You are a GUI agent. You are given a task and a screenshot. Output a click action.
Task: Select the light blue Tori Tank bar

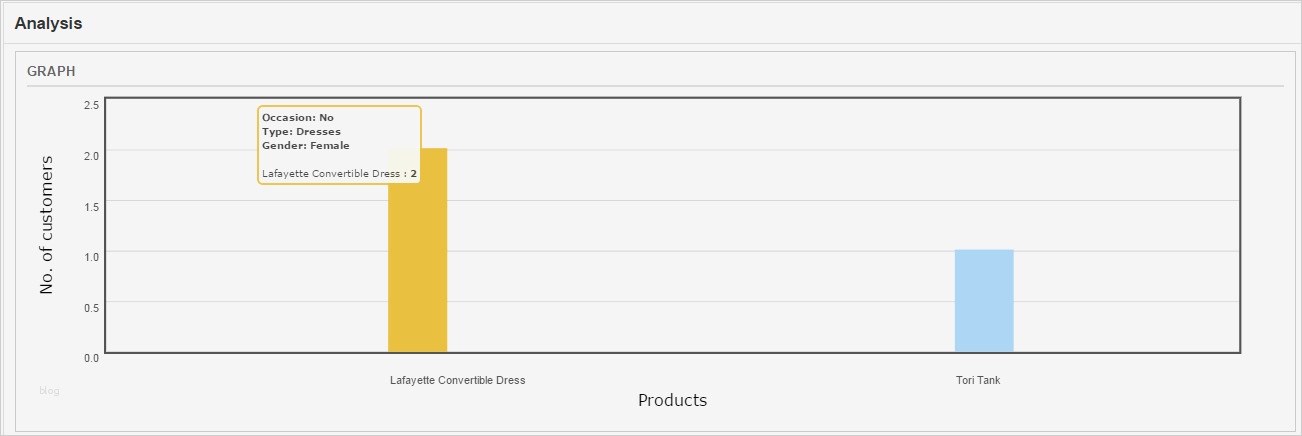(x=984, y=300)
